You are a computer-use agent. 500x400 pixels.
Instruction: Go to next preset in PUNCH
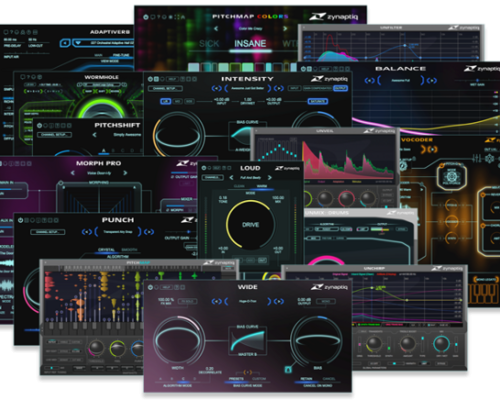click(149, 232)
